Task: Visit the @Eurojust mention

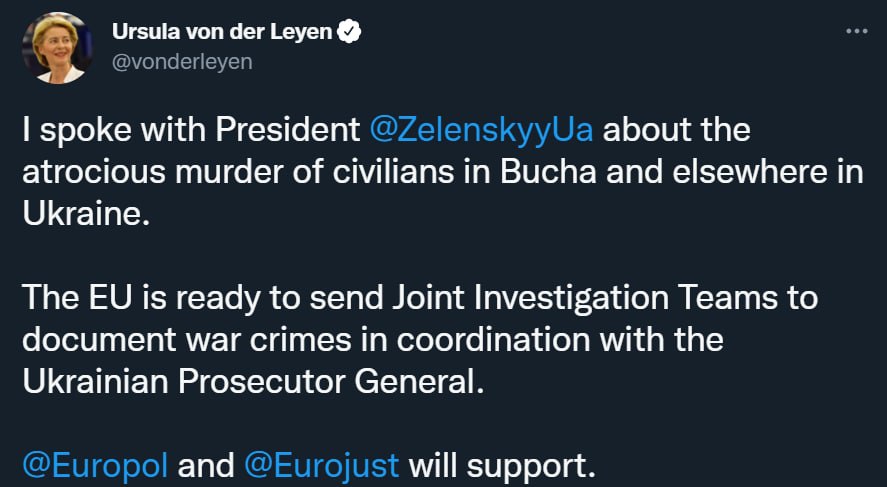Action: click(x=321, y=466)
